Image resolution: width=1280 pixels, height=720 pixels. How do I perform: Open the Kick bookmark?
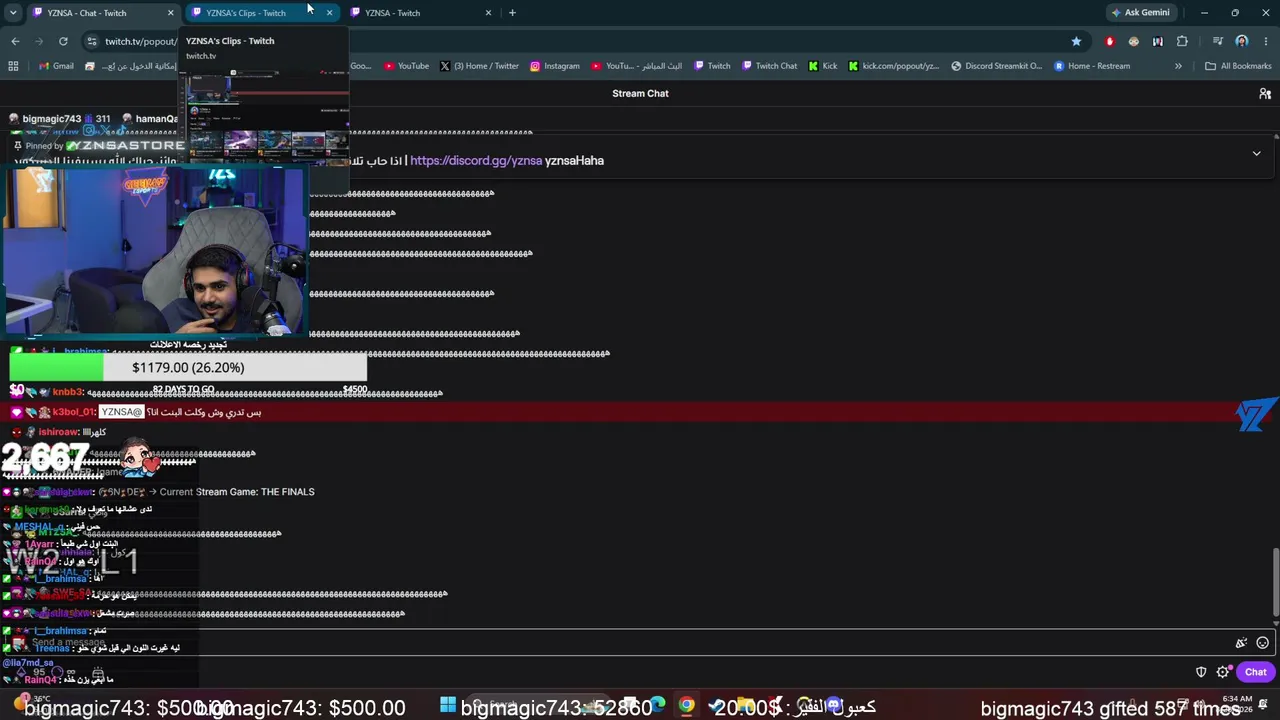[x=824, y=66]
